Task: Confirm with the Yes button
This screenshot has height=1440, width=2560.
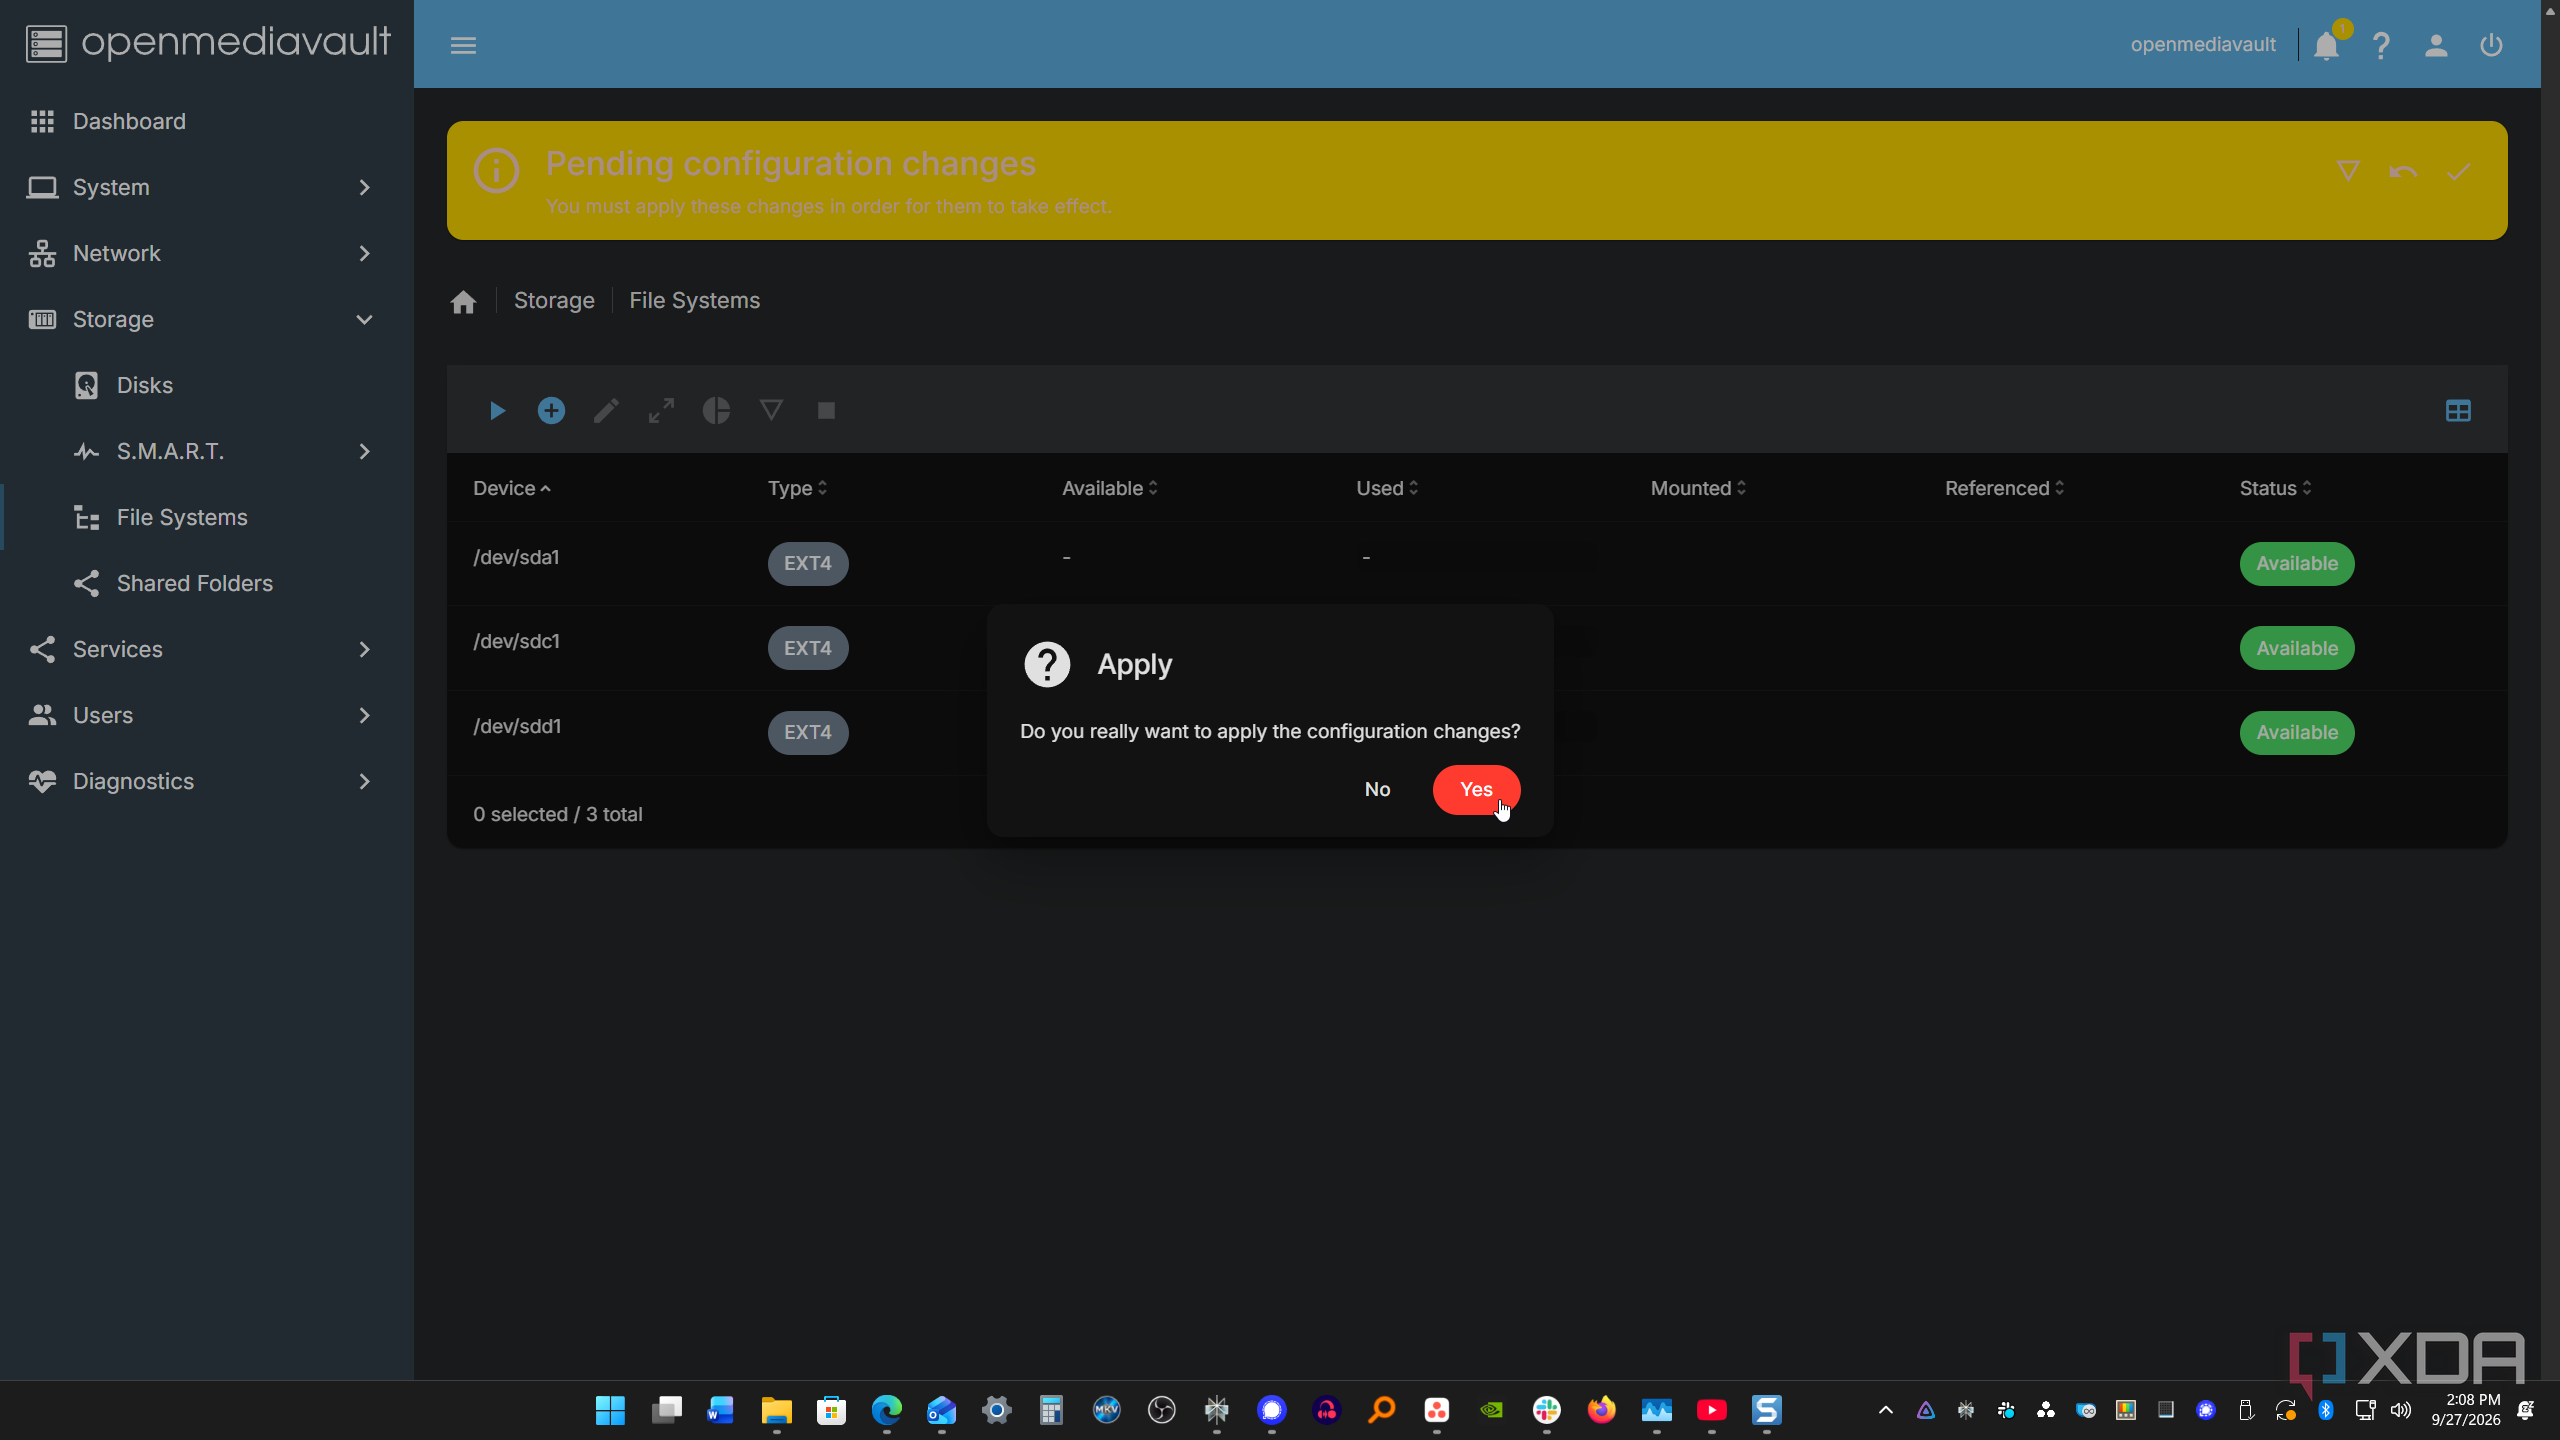Action: point(1476,790)
